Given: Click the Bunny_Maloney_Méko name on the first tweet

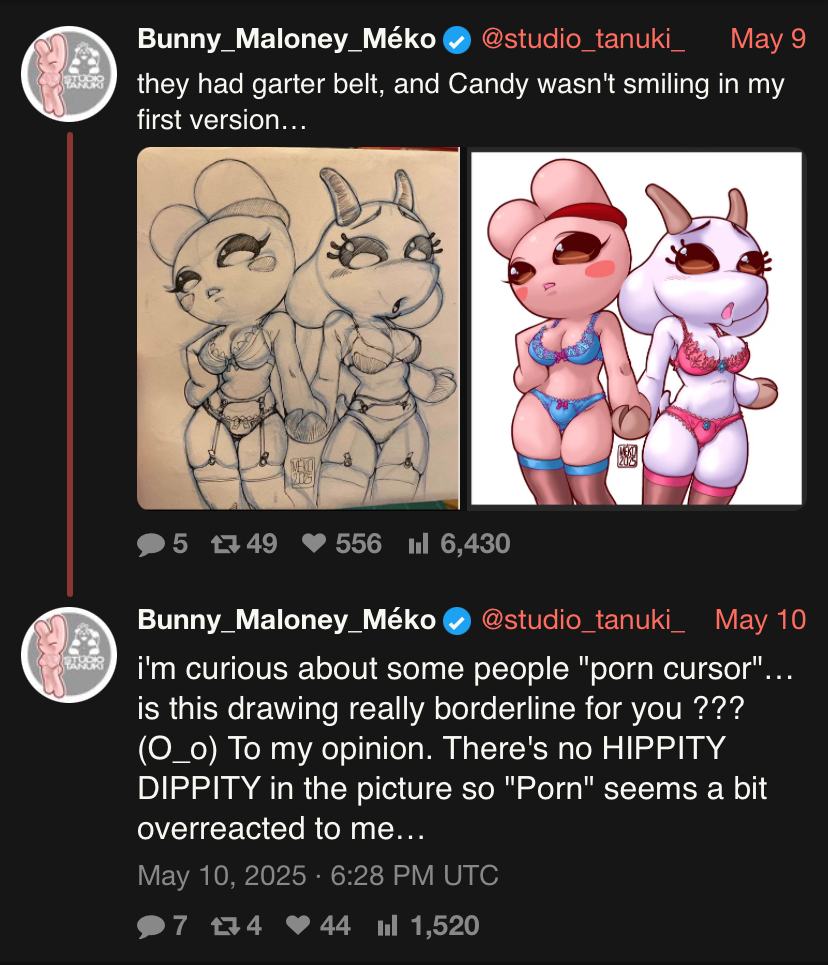Looking at the screenshot, I should 286,39.
